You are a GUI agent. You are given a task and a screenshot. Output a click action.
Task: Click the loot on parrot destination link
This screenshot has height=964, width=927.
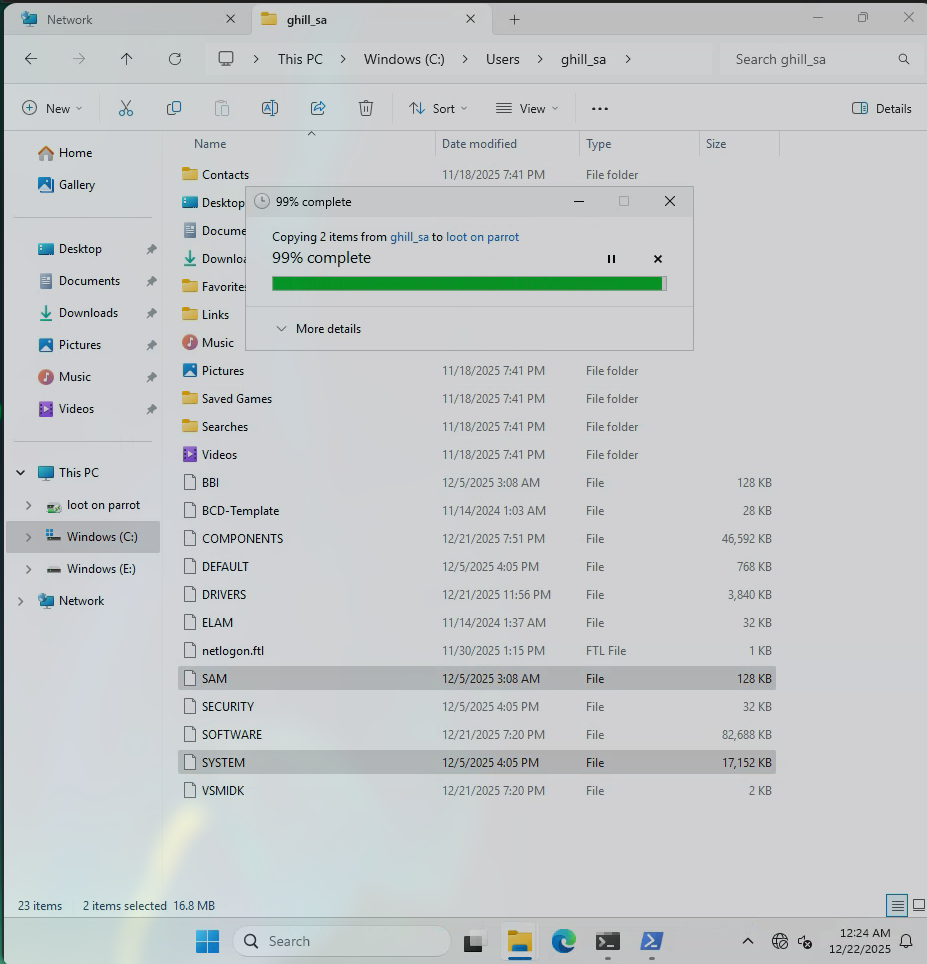(x=482, y=237)
